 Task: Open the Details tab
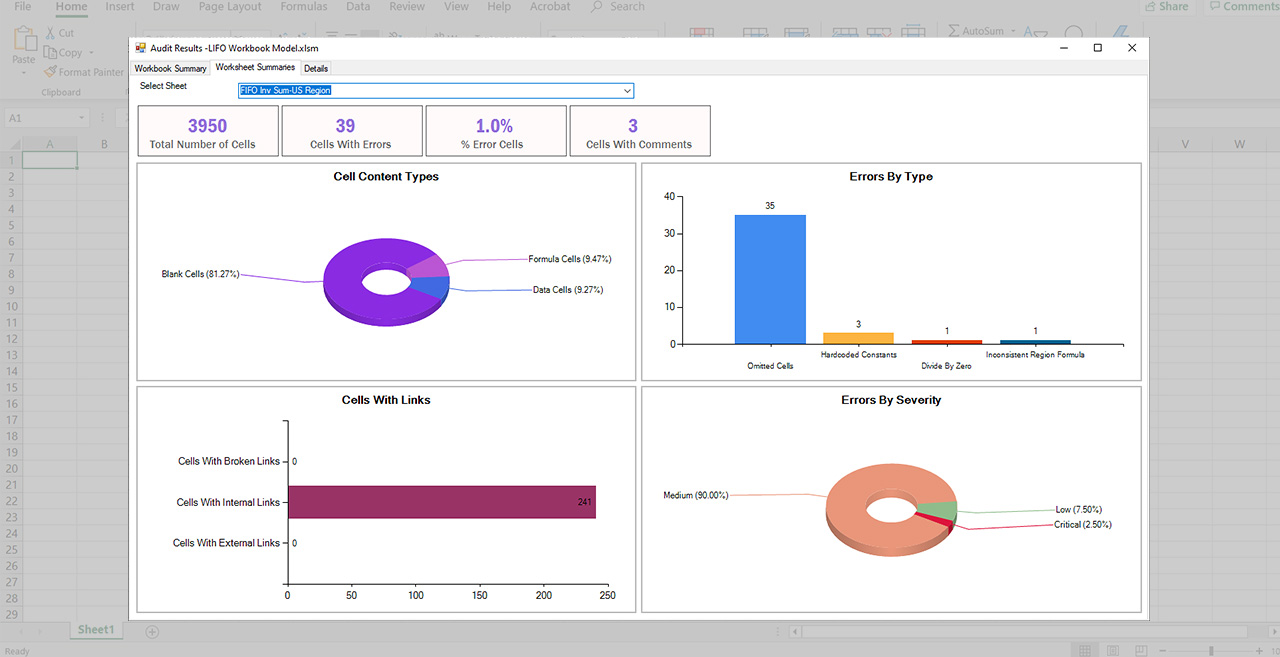coord(316,69)
